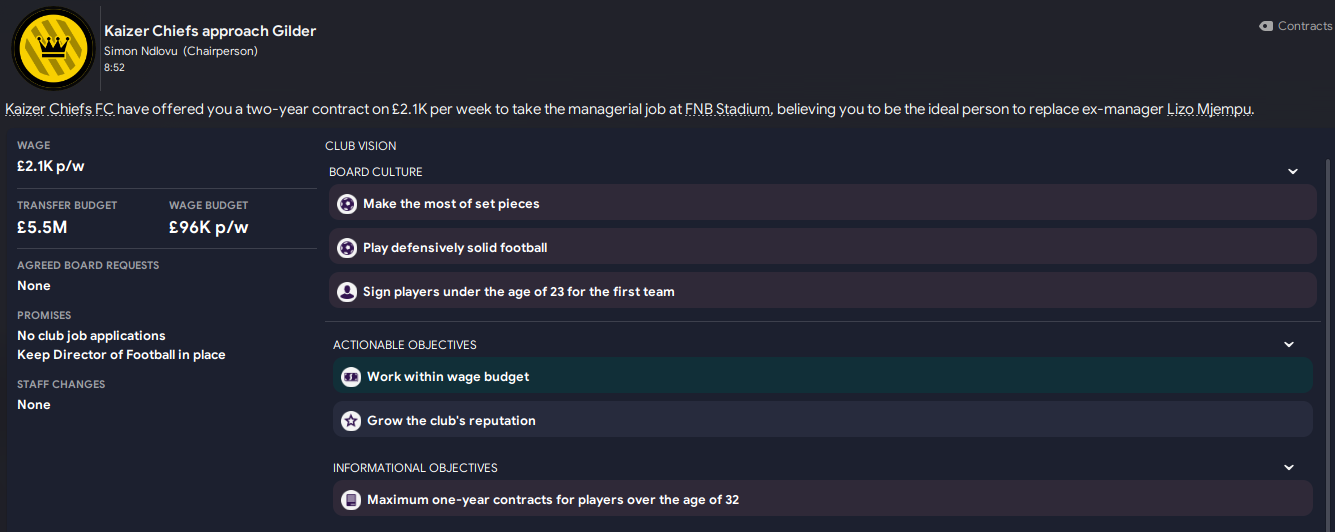
Task: Collapse the Informational Objectives section
Action: click(1289, 468)
